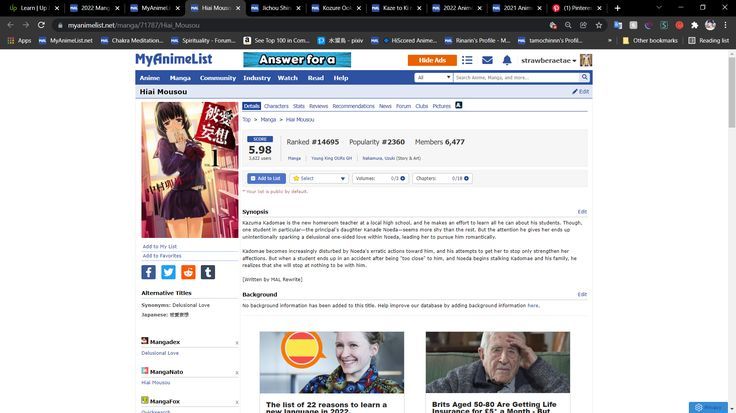Switch to the Recommendations tab
The image size is (736, 413).
pyautogui.click(x=353, y=106)
